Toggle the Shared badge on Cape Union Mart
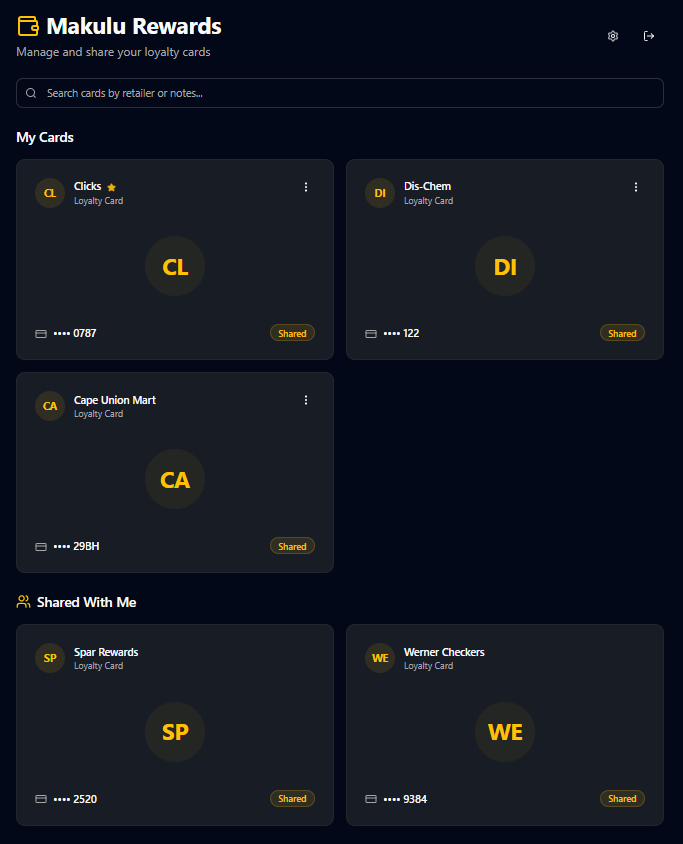Viewport: 683px width, 844px height. [292, 546]
